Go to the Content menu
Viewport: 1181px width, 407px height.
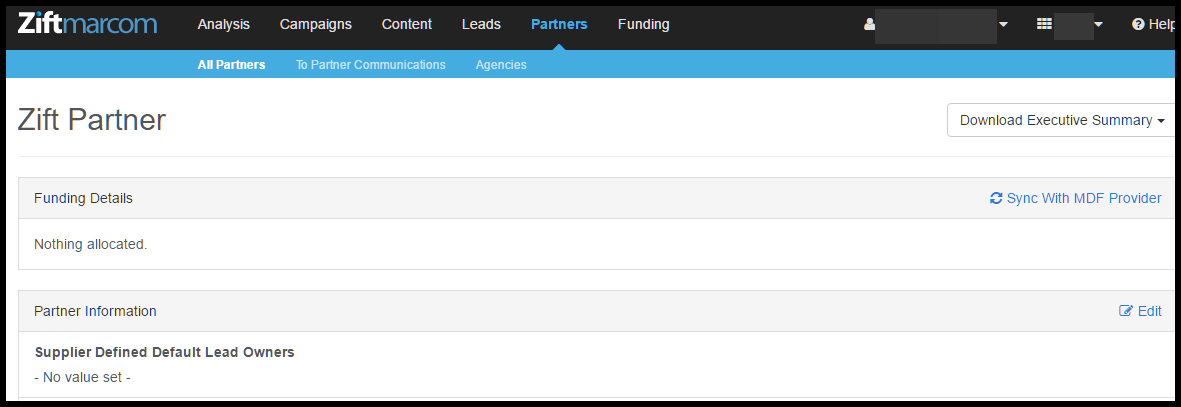point(407,24)
